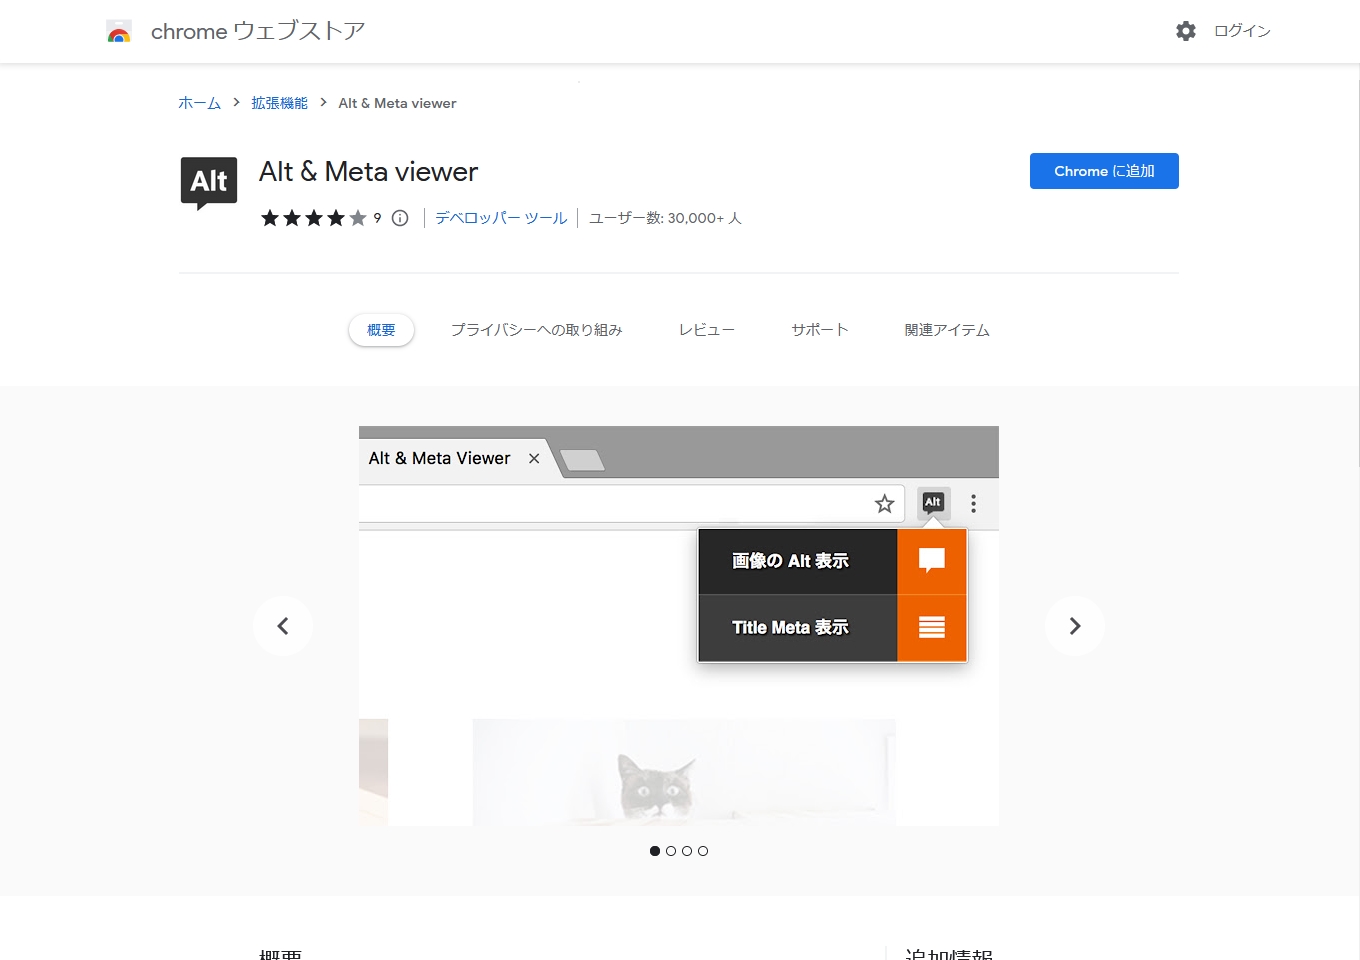Select the second carousel dot indicator
Viewport: 1360px width, 960px height.
[671, 851]
